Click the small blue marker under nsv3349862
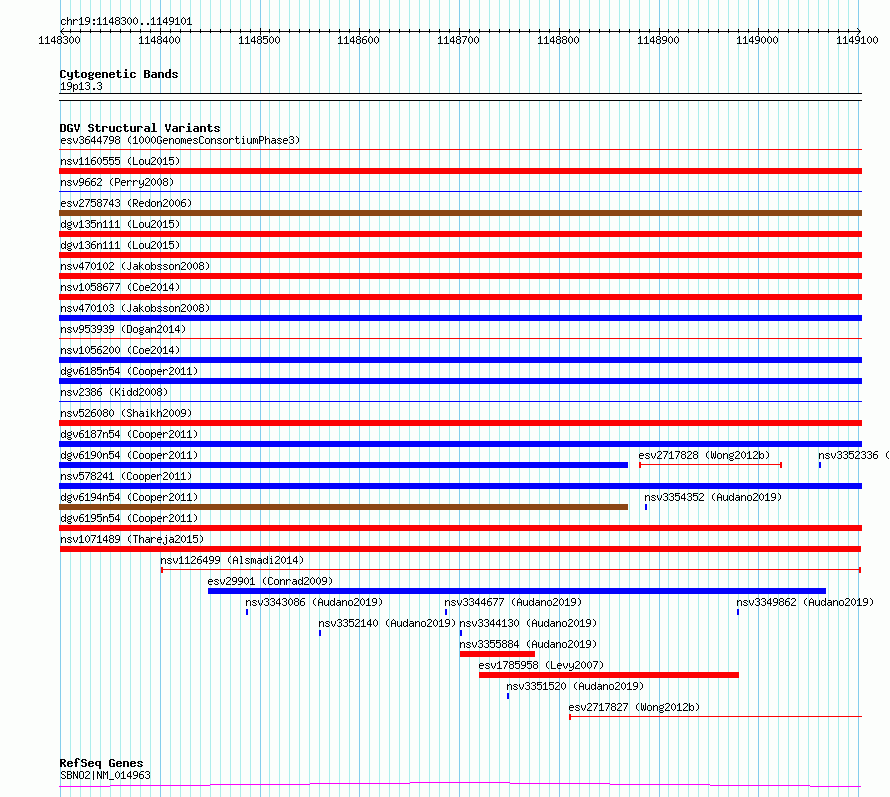 point(738,612)
